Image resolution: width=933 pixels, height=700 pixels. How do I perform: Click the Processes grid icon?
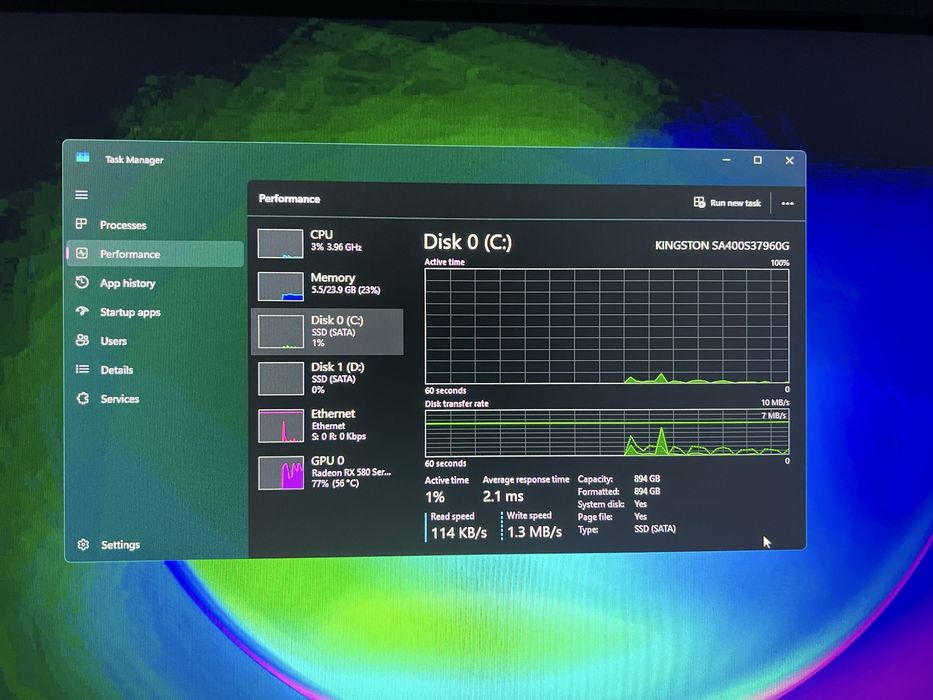(x=82, y=224)
